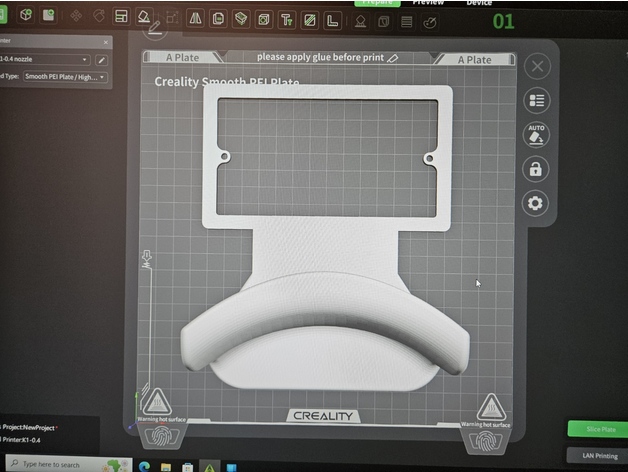Click the add model cube icon

[26, 16]
